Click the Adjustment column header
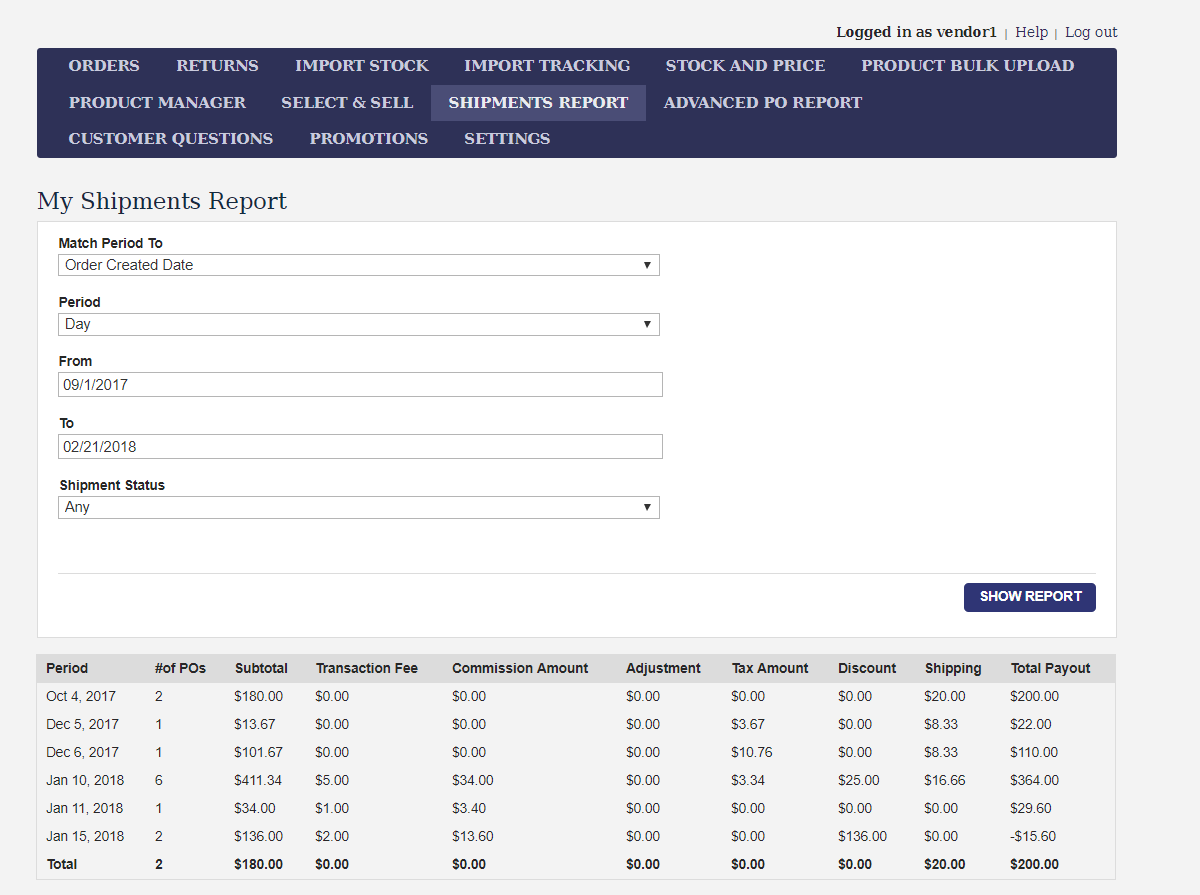The width and height of the screenshot is (1200, 895). (663, 668)
